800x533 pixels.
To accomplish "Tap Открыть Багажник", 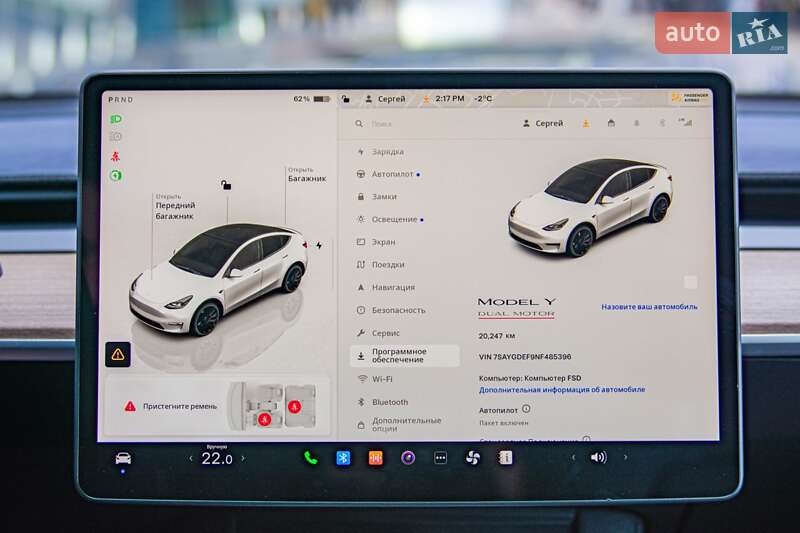I will (x=307, y=174).
